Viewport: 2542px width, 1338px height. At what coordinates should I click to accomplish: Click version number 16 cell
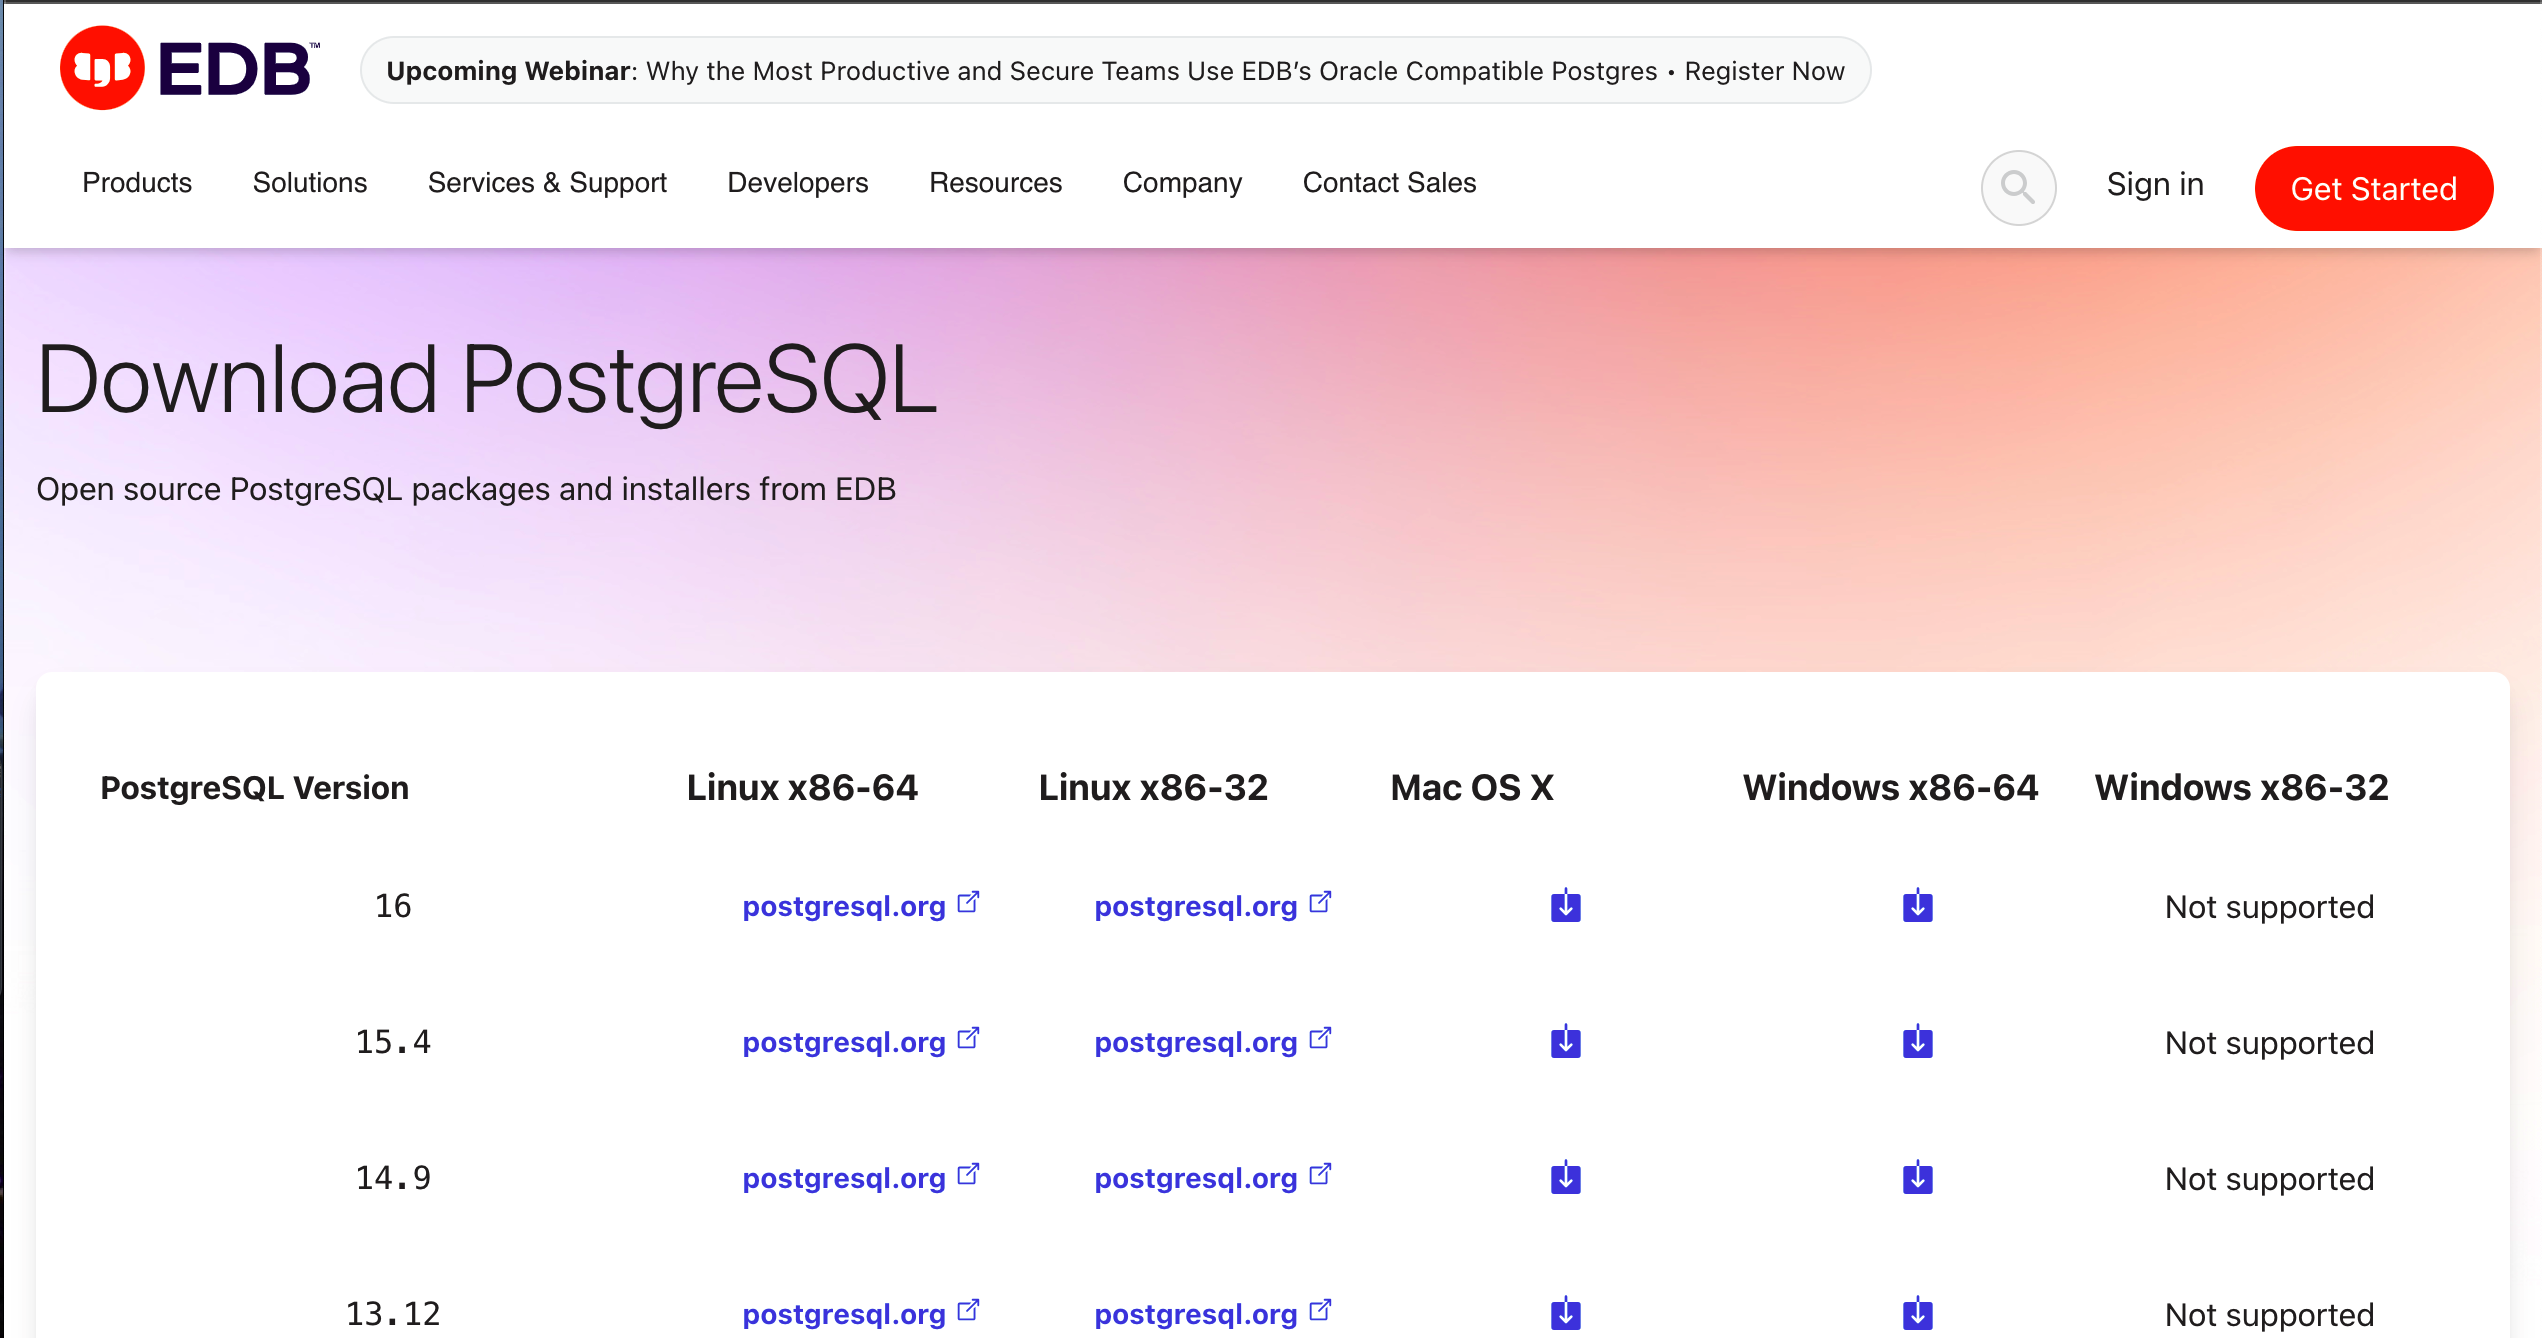point(393,906)
